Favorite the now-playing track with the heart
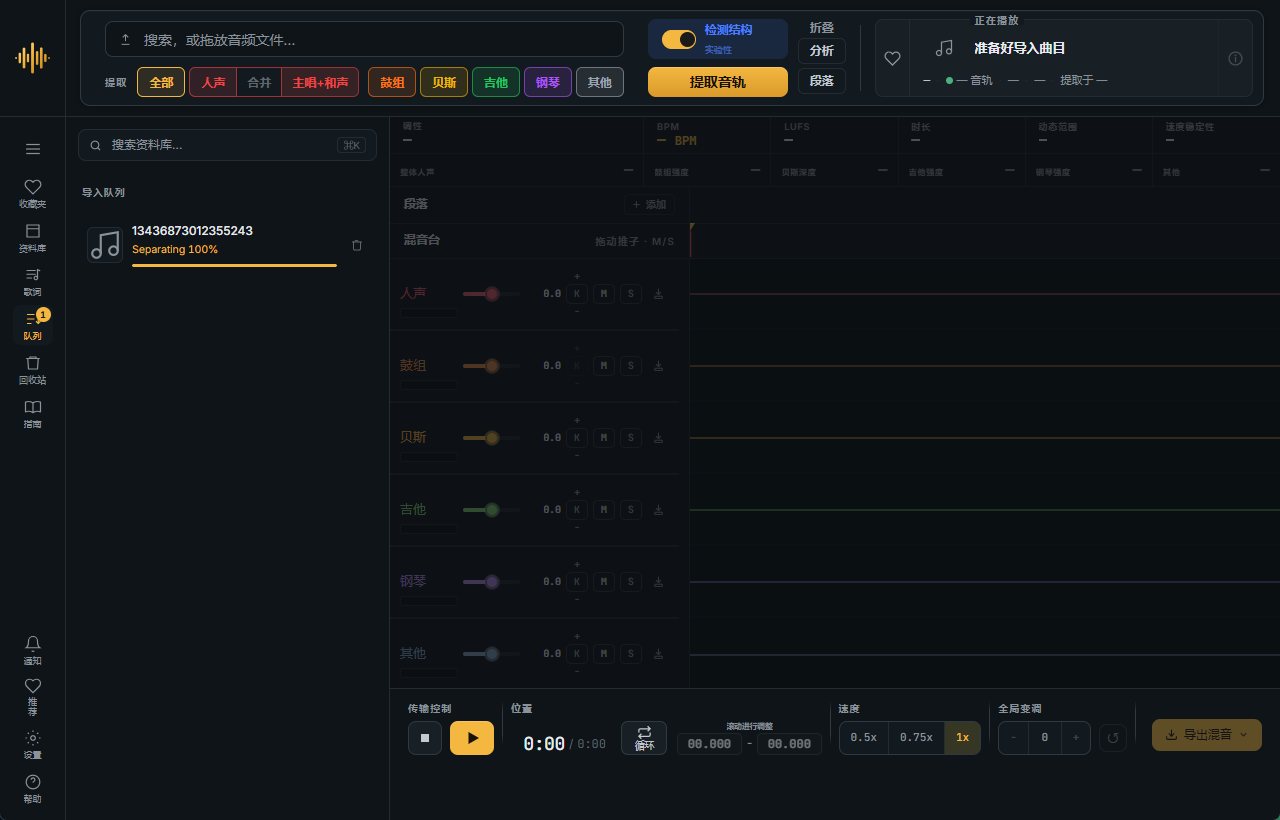Viewport: 1280px width, 820px height. click(x=893, y=58)
